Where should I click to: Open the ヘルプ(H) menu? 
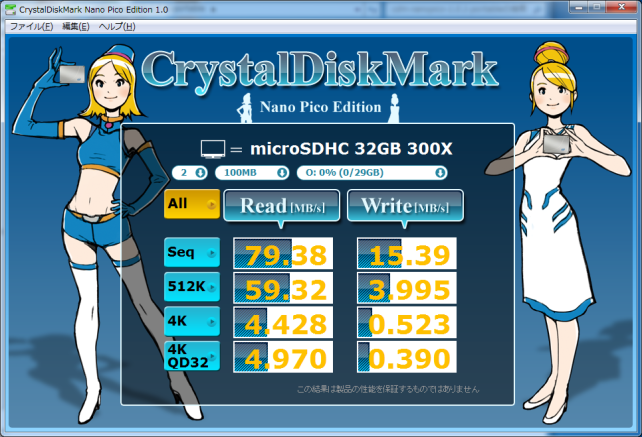pyautogui.click(x=117, y=27)
